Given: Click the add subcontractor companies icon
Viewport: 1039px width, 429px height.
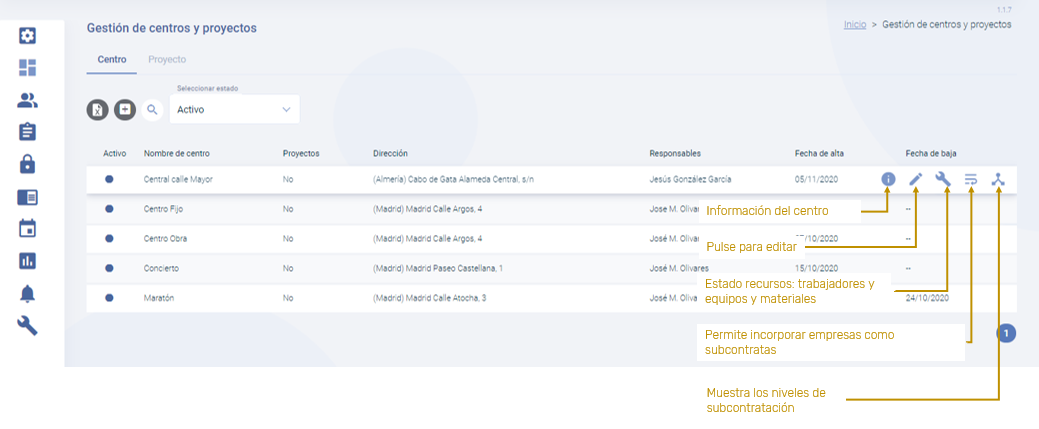Looking at the screenshot, I should point(970,180).
